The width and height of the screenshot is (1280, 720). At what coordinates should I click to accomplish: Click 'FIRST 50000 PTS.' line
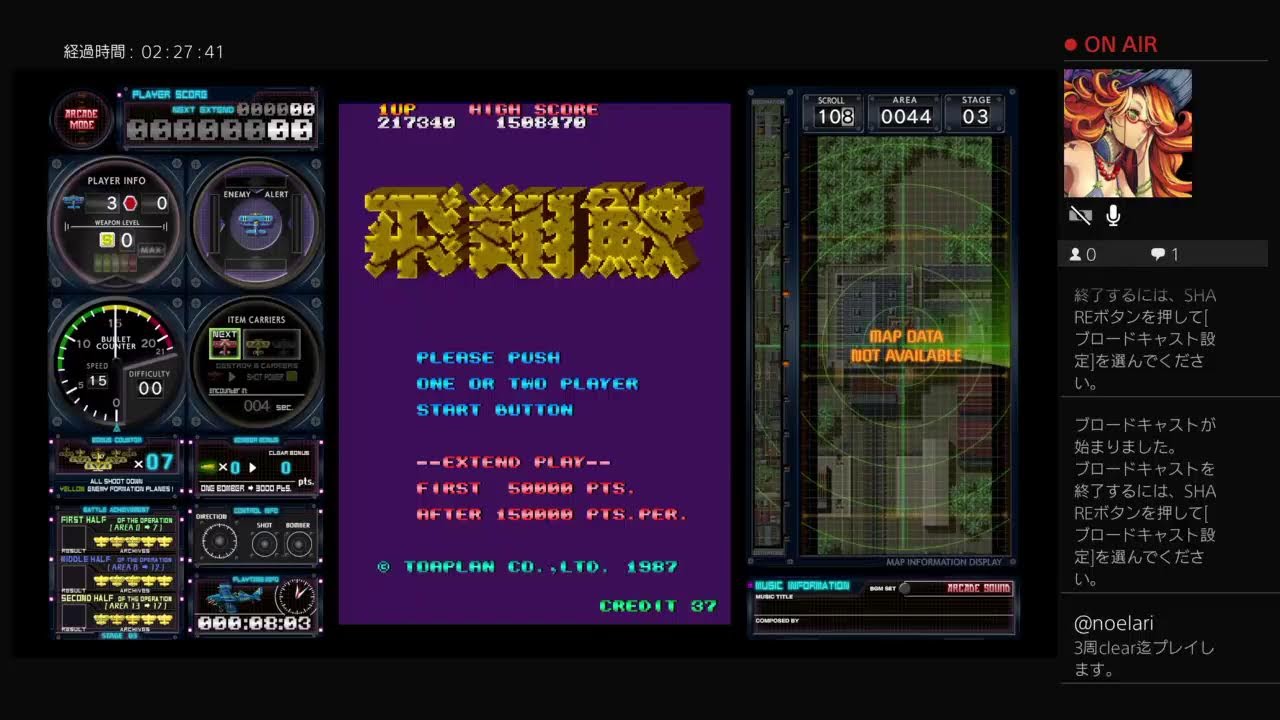[526, 488]
